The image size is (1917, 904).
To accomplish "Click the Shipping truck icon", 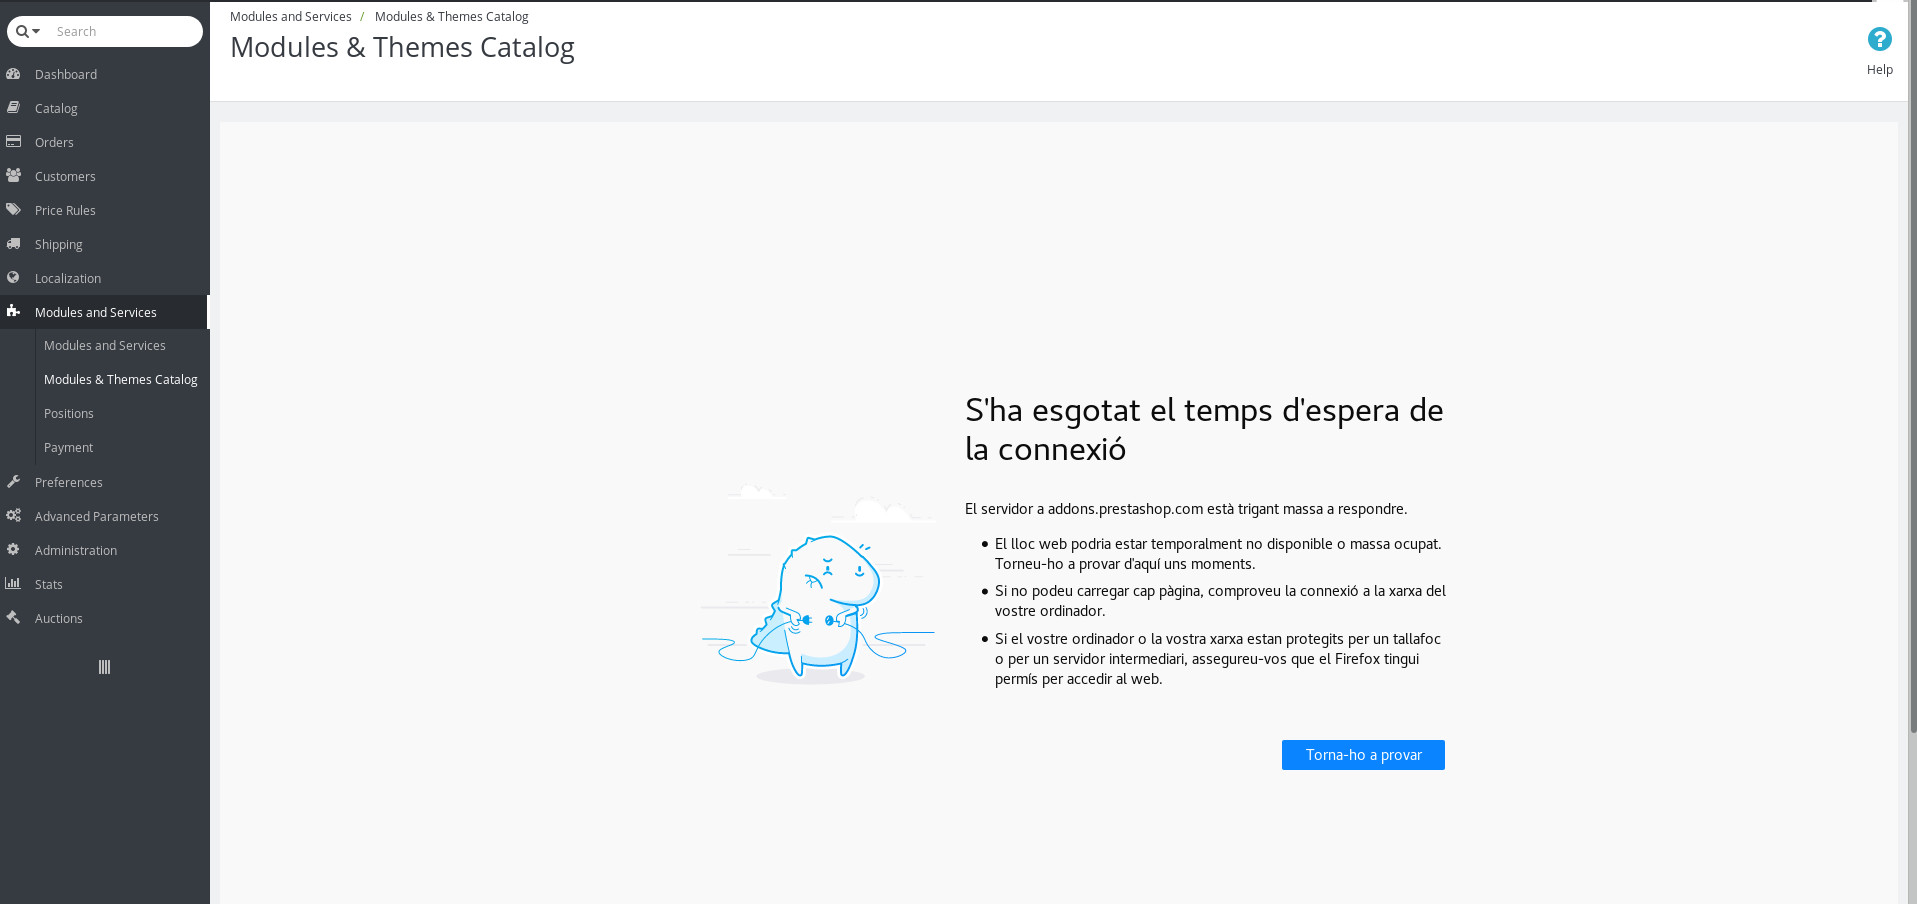I will click(x=13, y=244).
